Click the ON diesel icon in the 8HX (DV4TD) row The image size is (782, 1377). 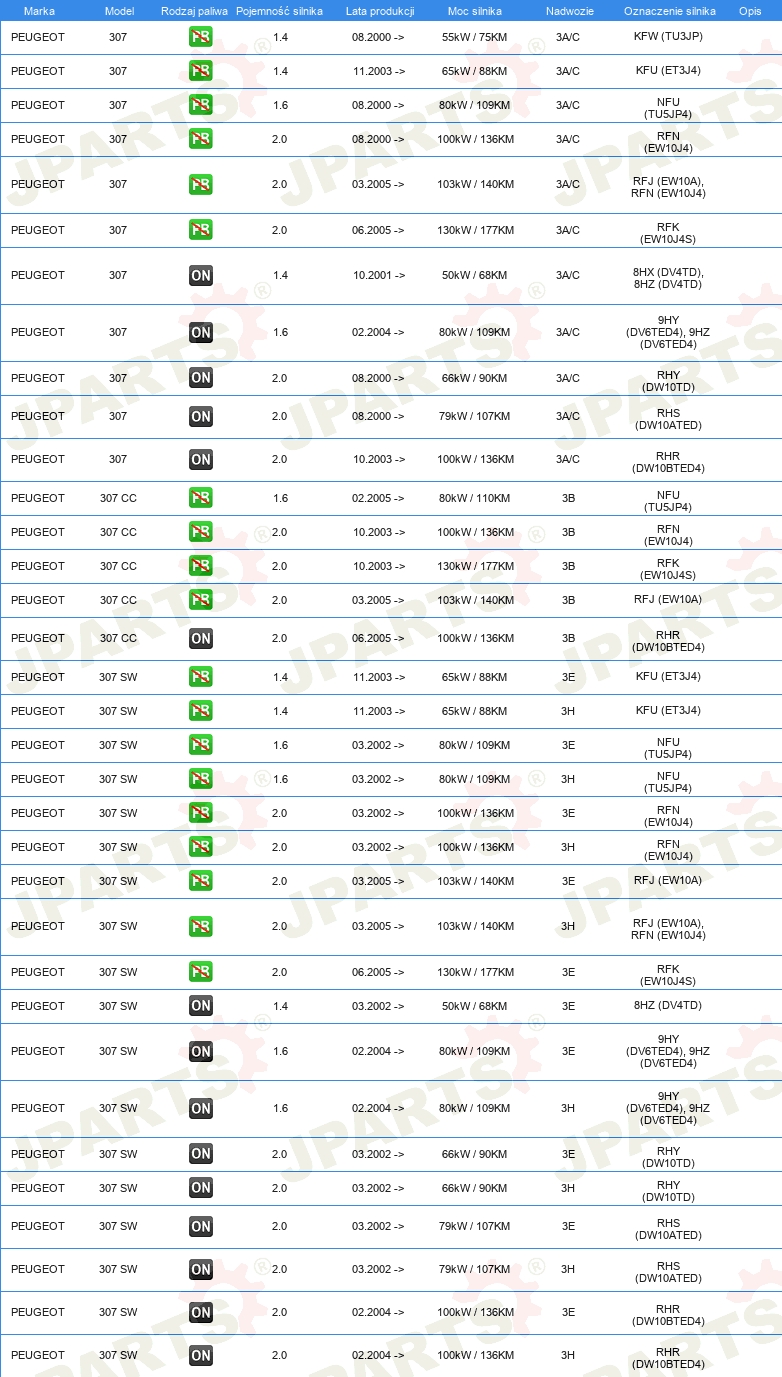coord(201,275)
